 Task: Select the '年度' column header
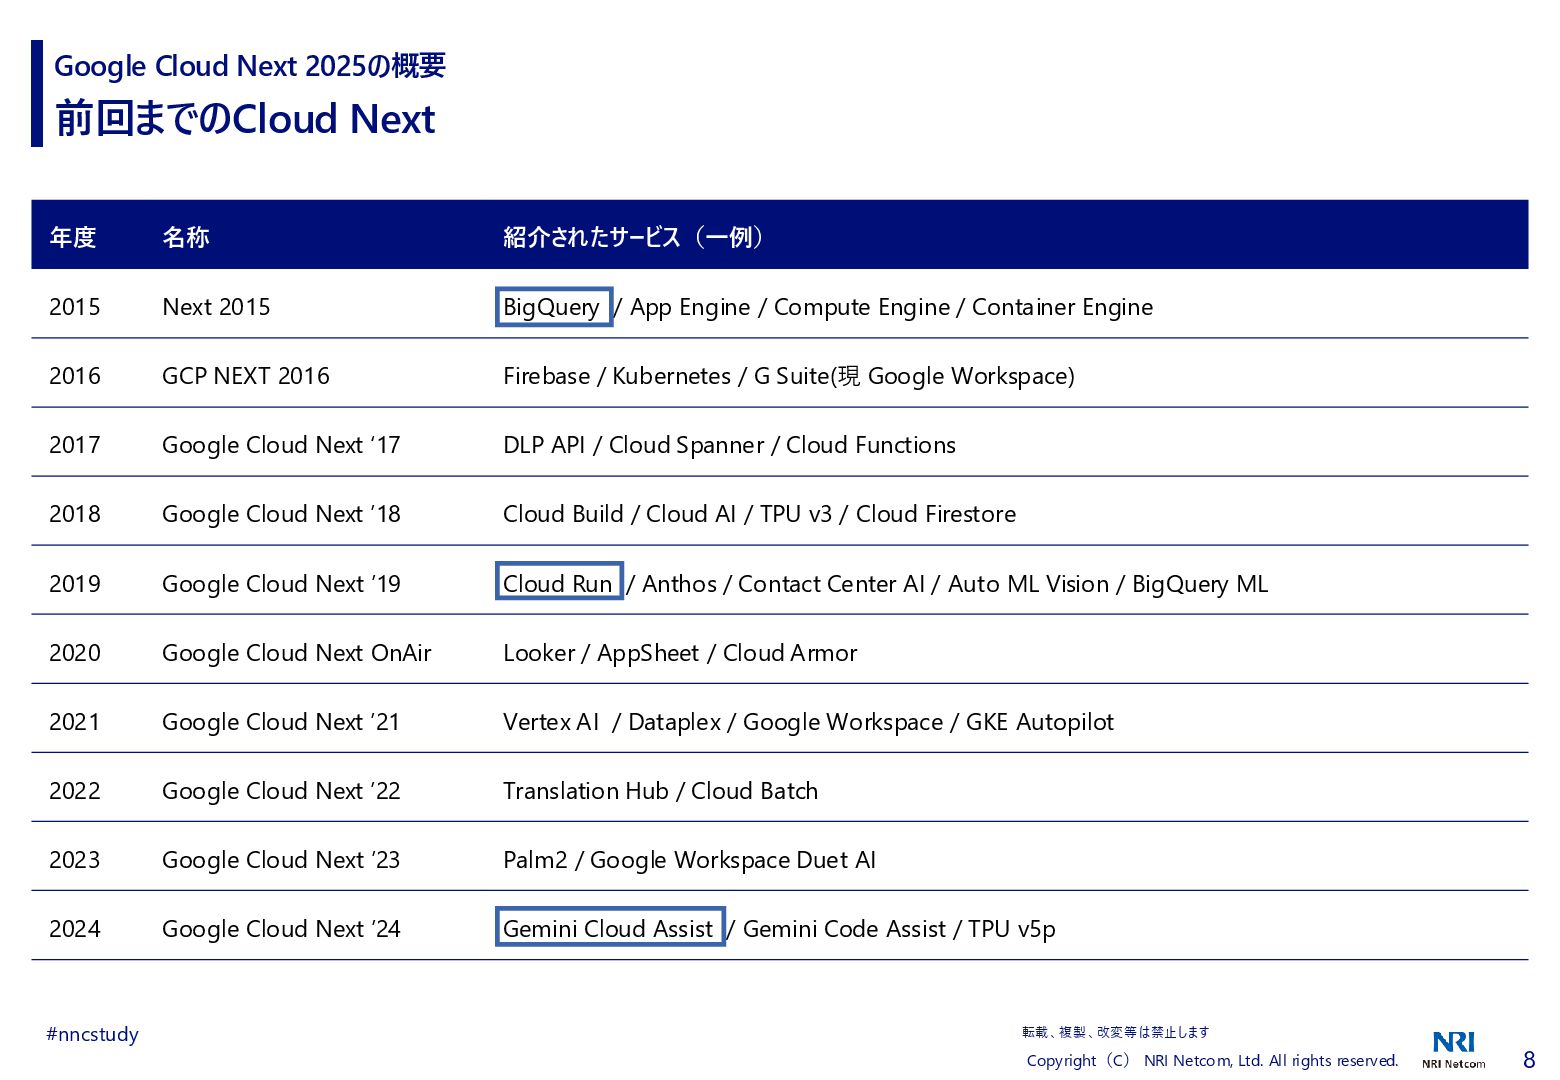point(73,237)
